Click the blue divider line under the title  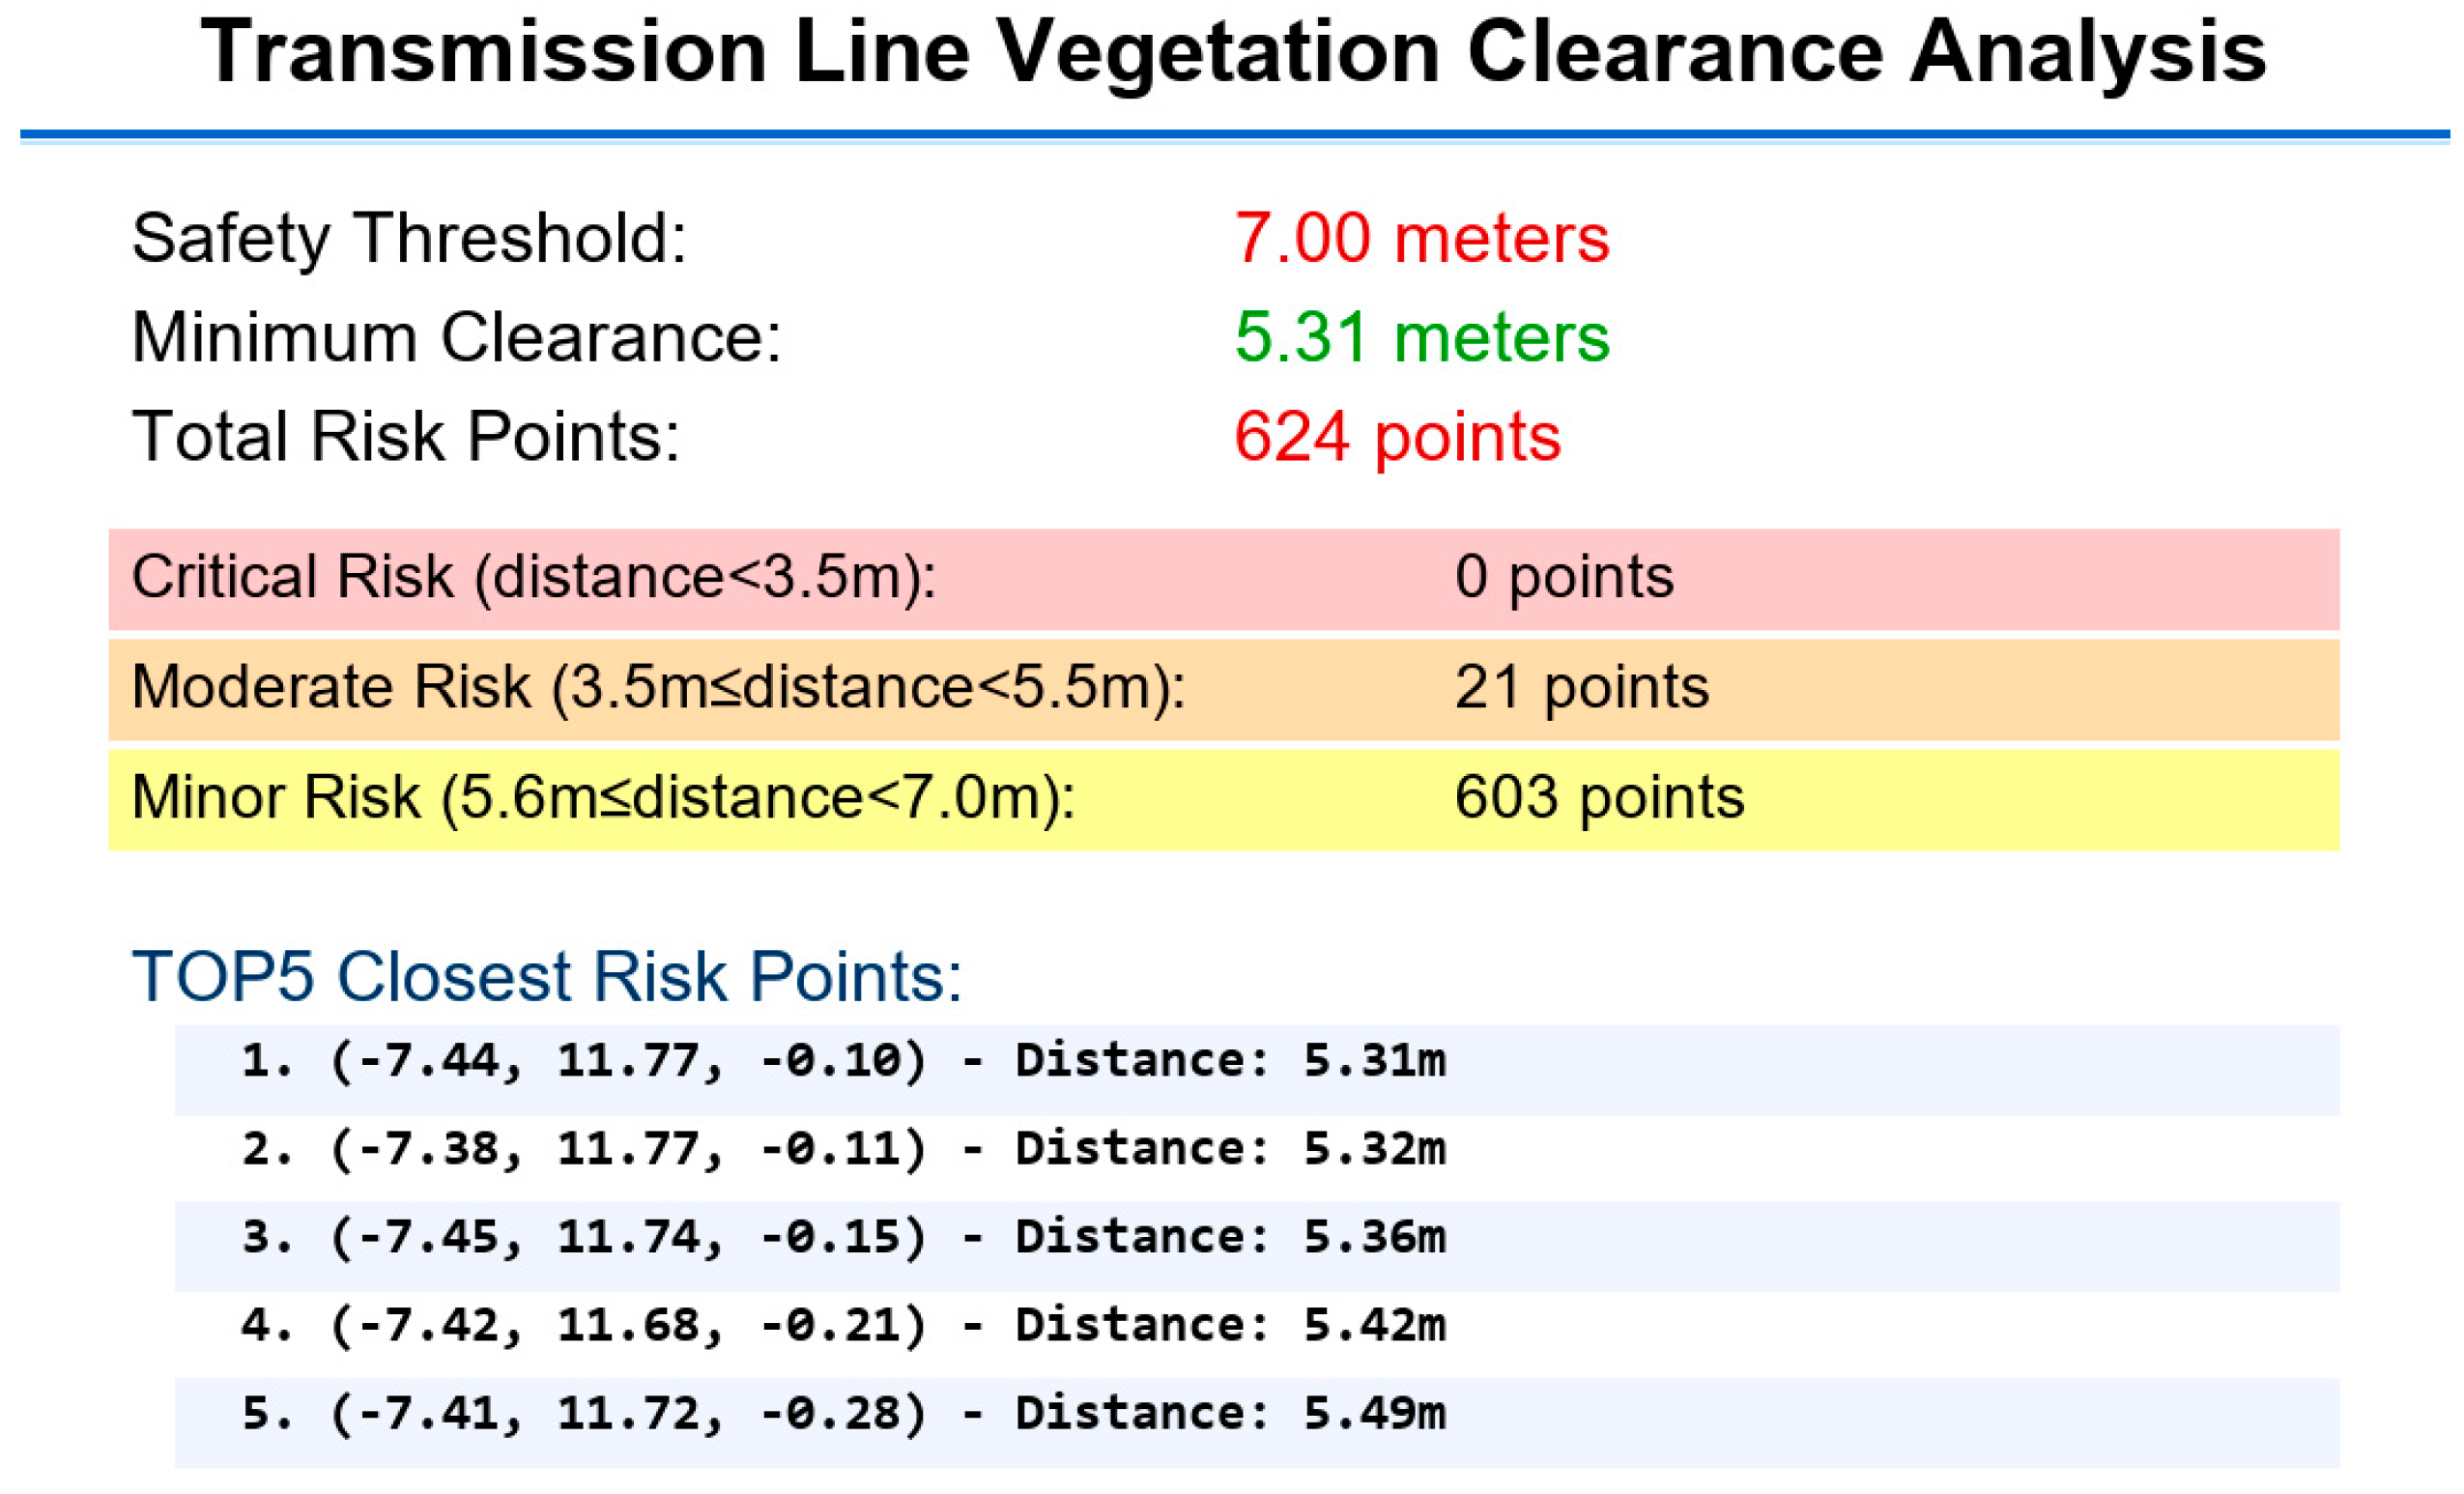[x=1232, y=134]
